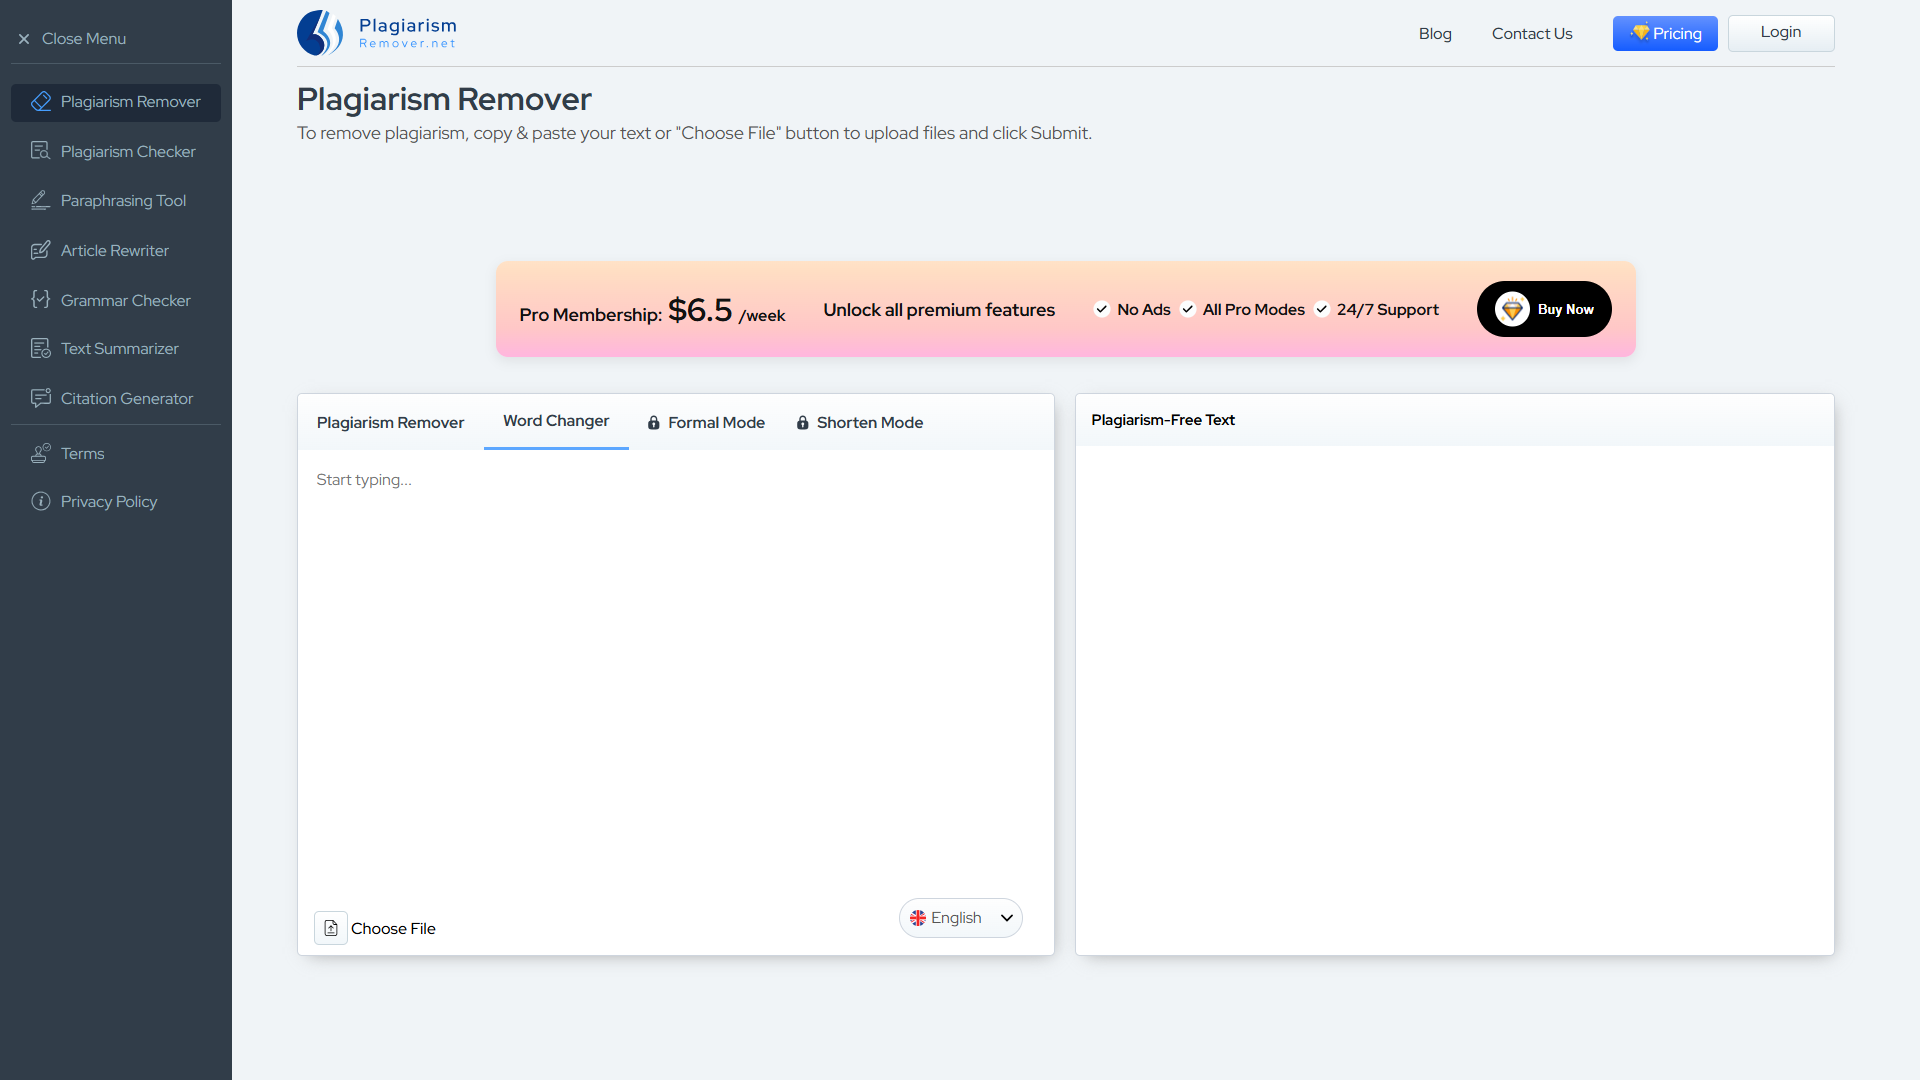Click the lock icon beside Shorten Mode
Viewport: 1920px width, 1080px height.
click(802, 423)
